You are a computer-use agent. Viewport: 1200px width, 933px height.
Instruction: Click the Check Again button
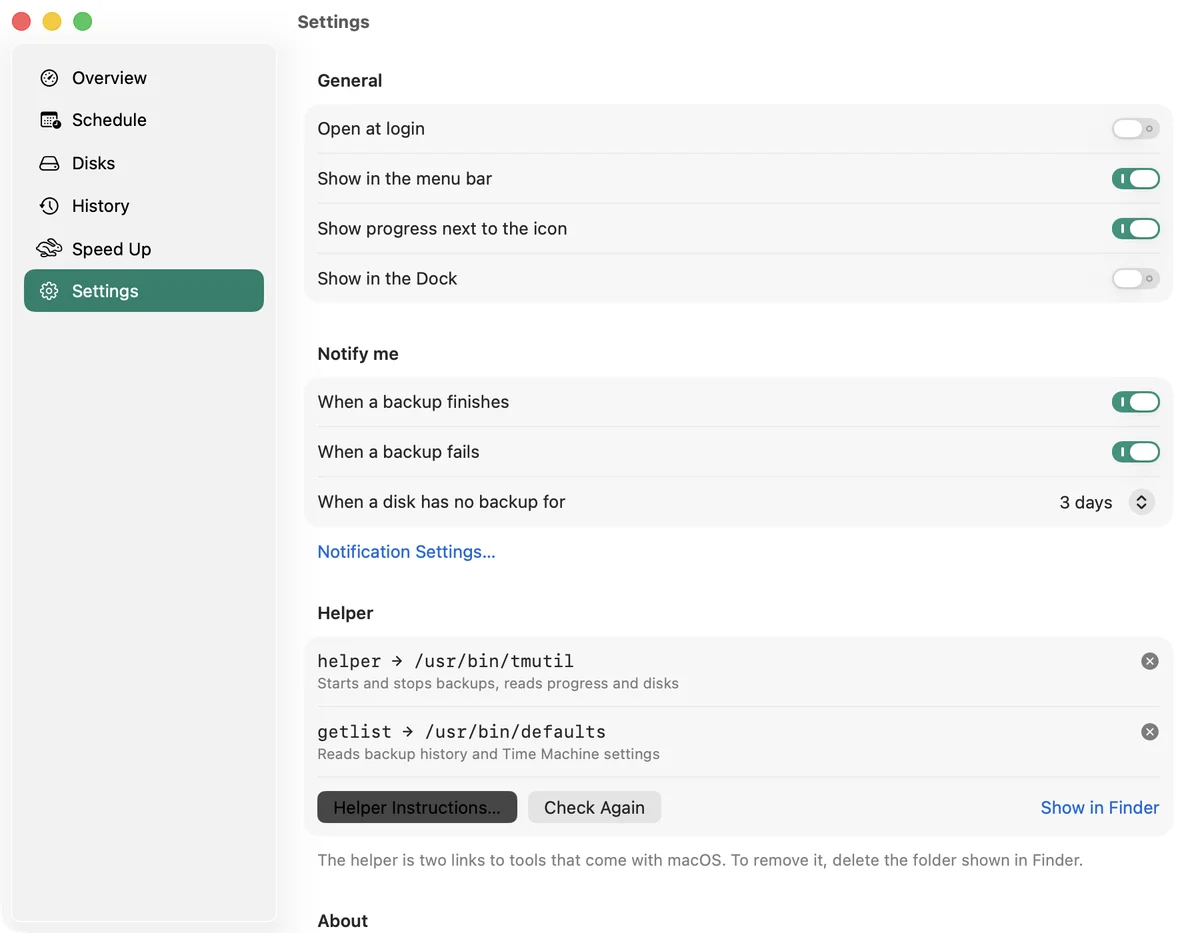[594, 808]
